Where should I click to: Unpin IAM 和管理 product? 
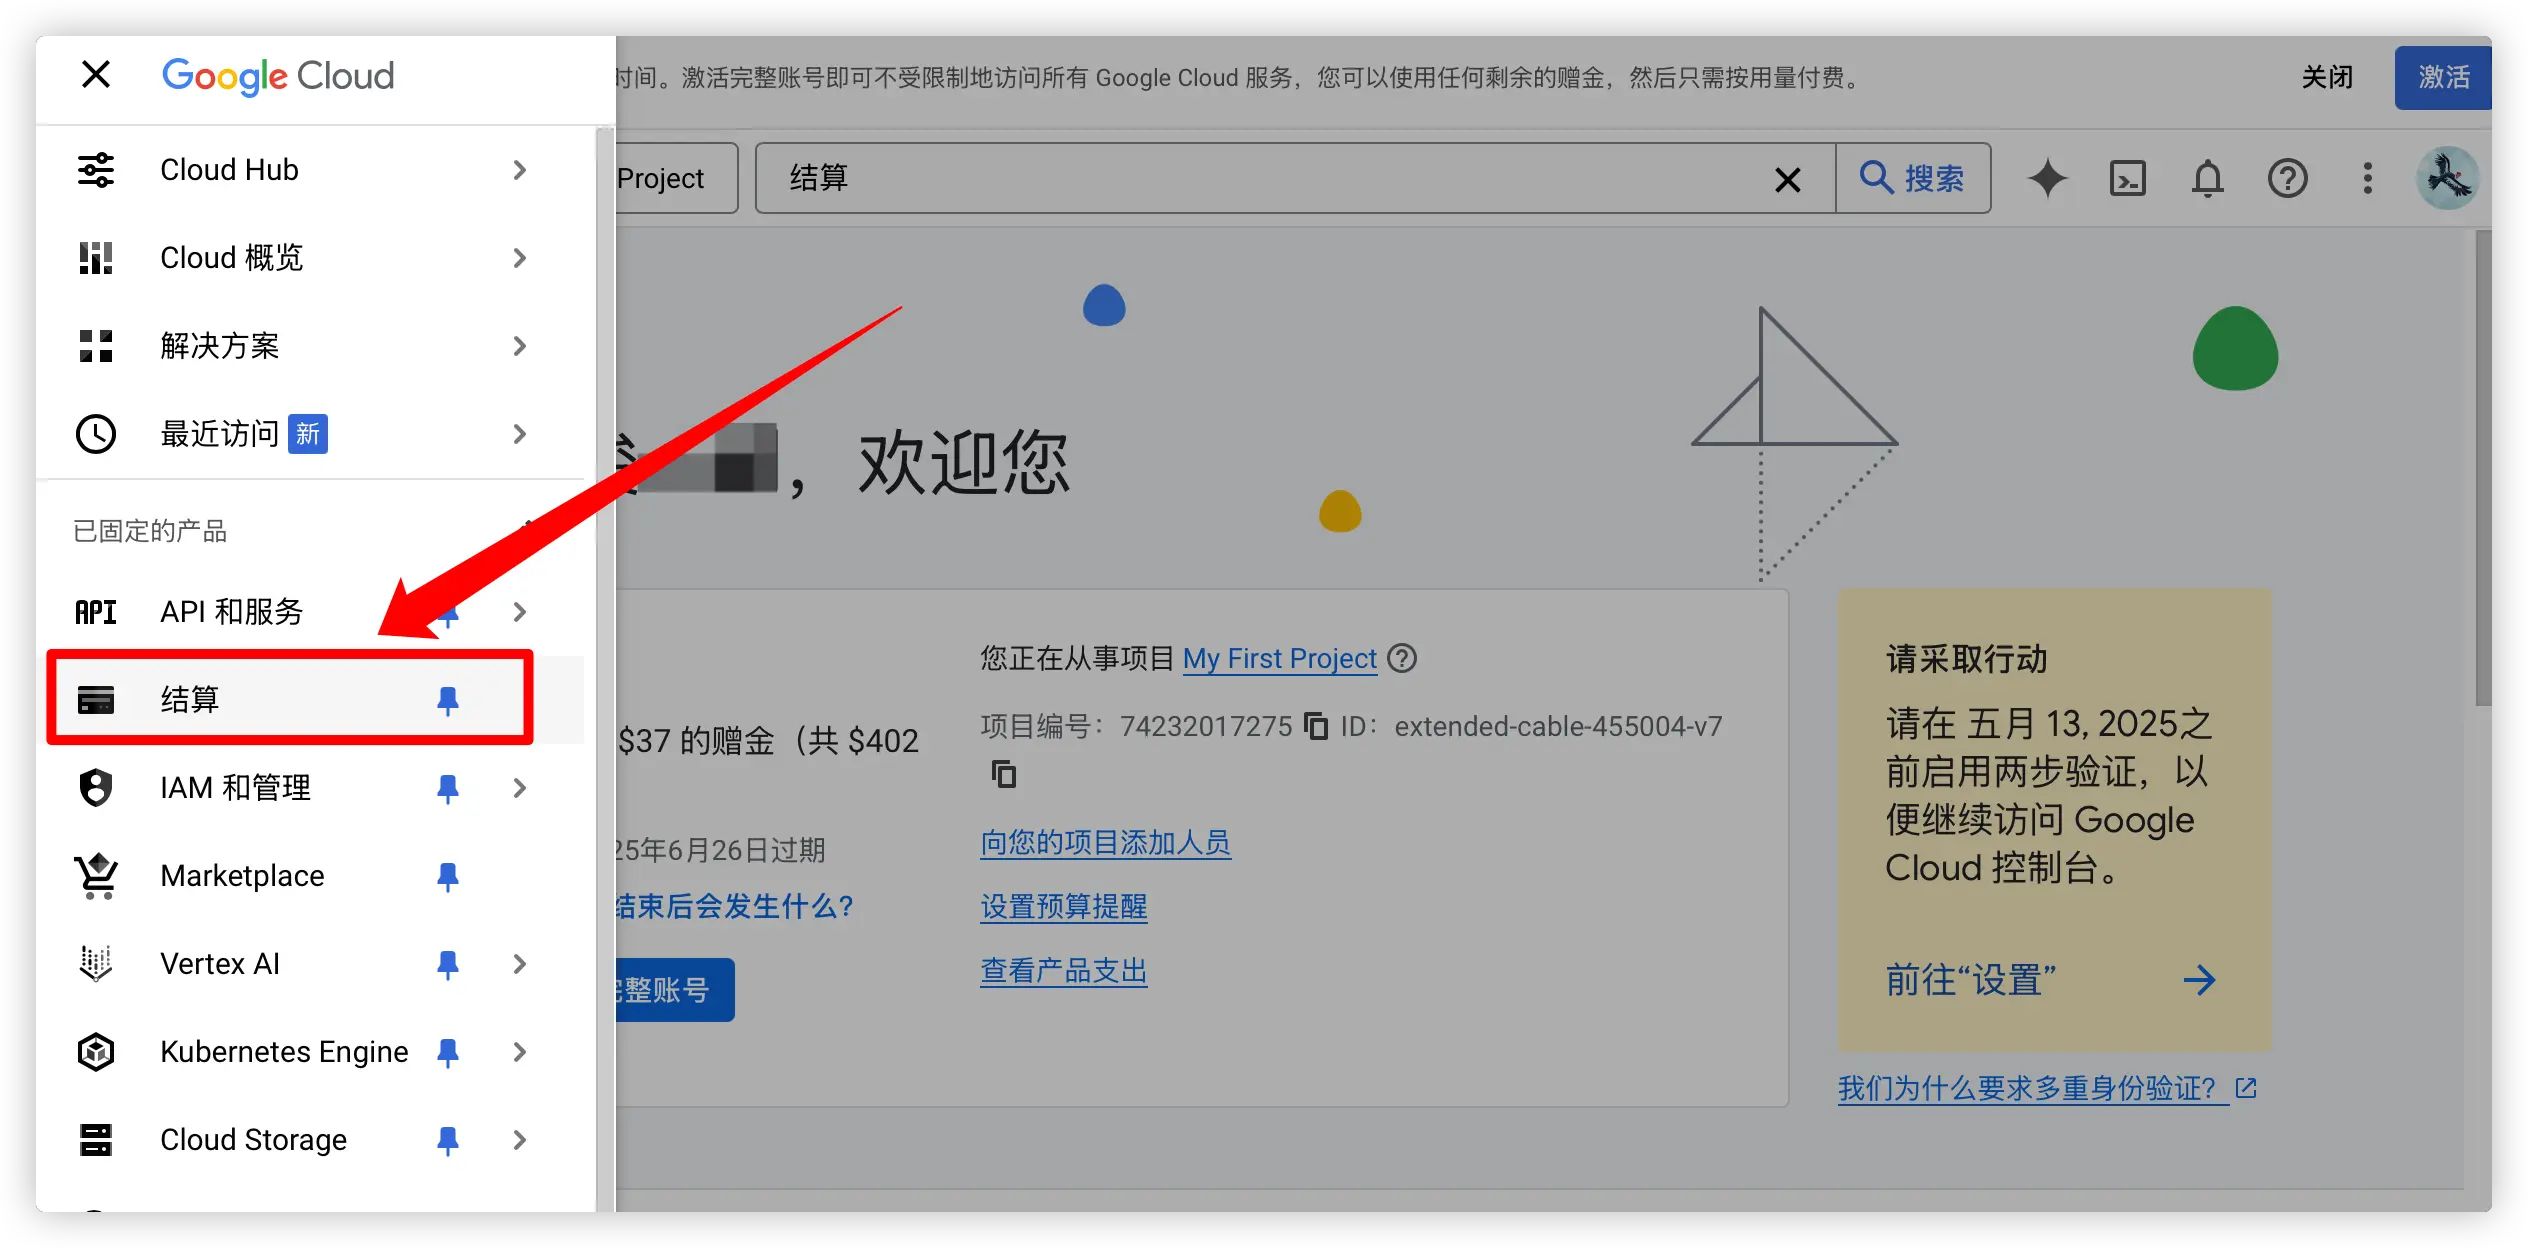point(448,789)
